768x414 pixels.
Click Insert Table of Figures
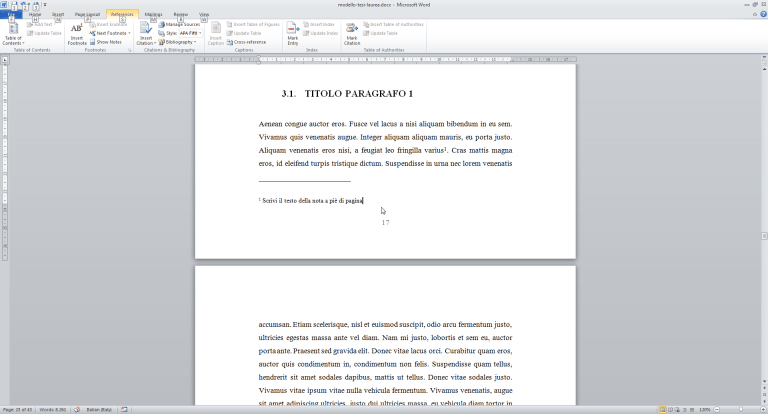[253, 24]
